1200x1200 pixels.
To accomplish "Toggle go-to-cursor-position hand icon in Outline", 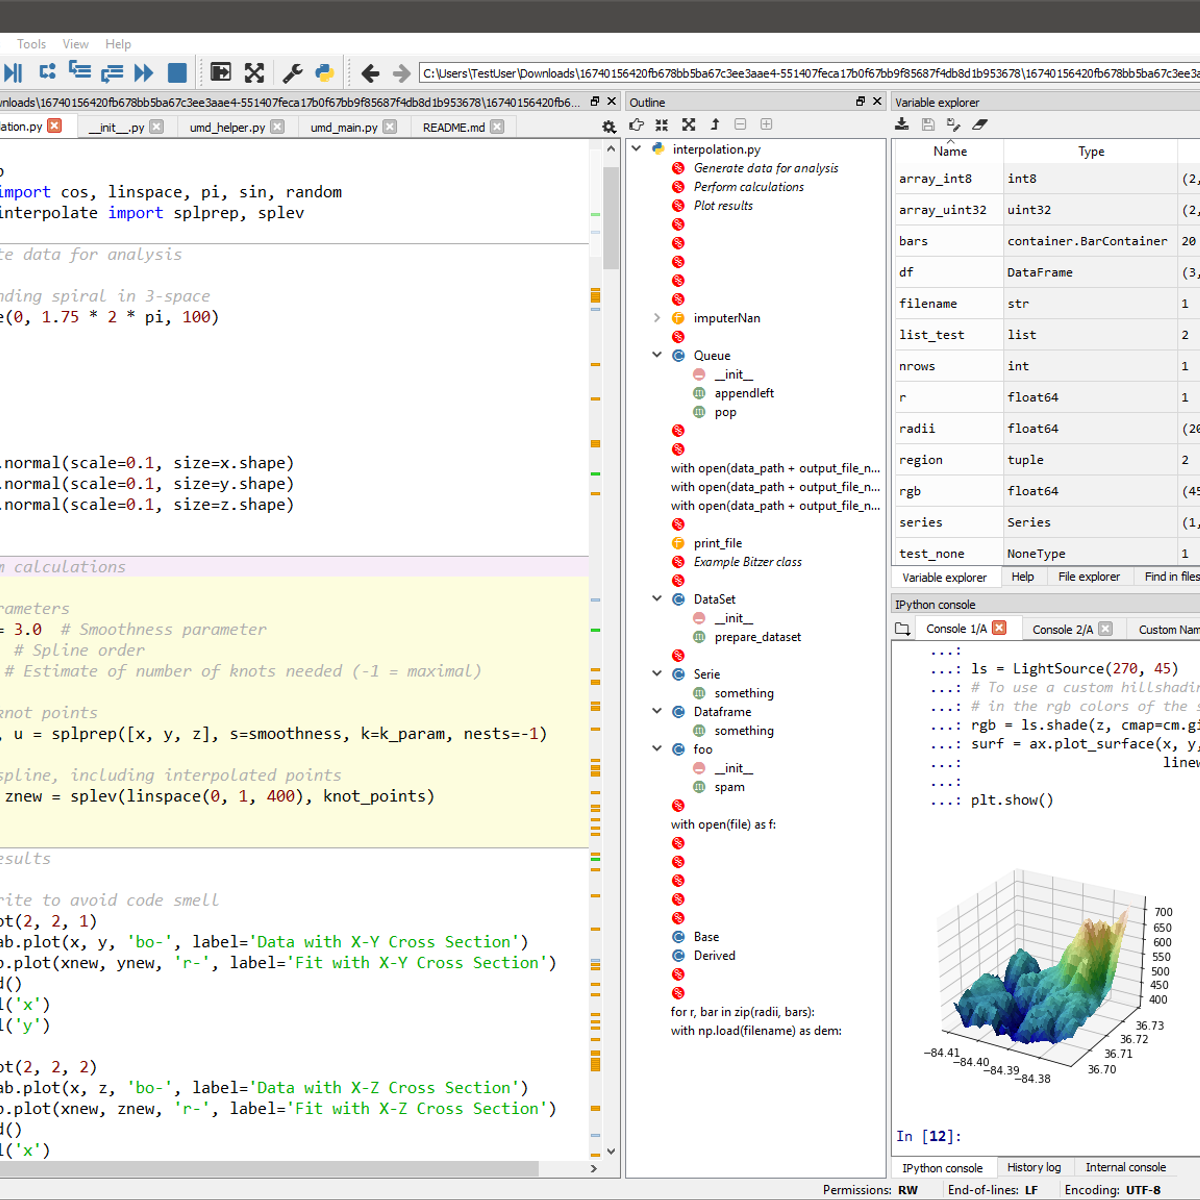I will pyautogui.click(x=636, y=124).
